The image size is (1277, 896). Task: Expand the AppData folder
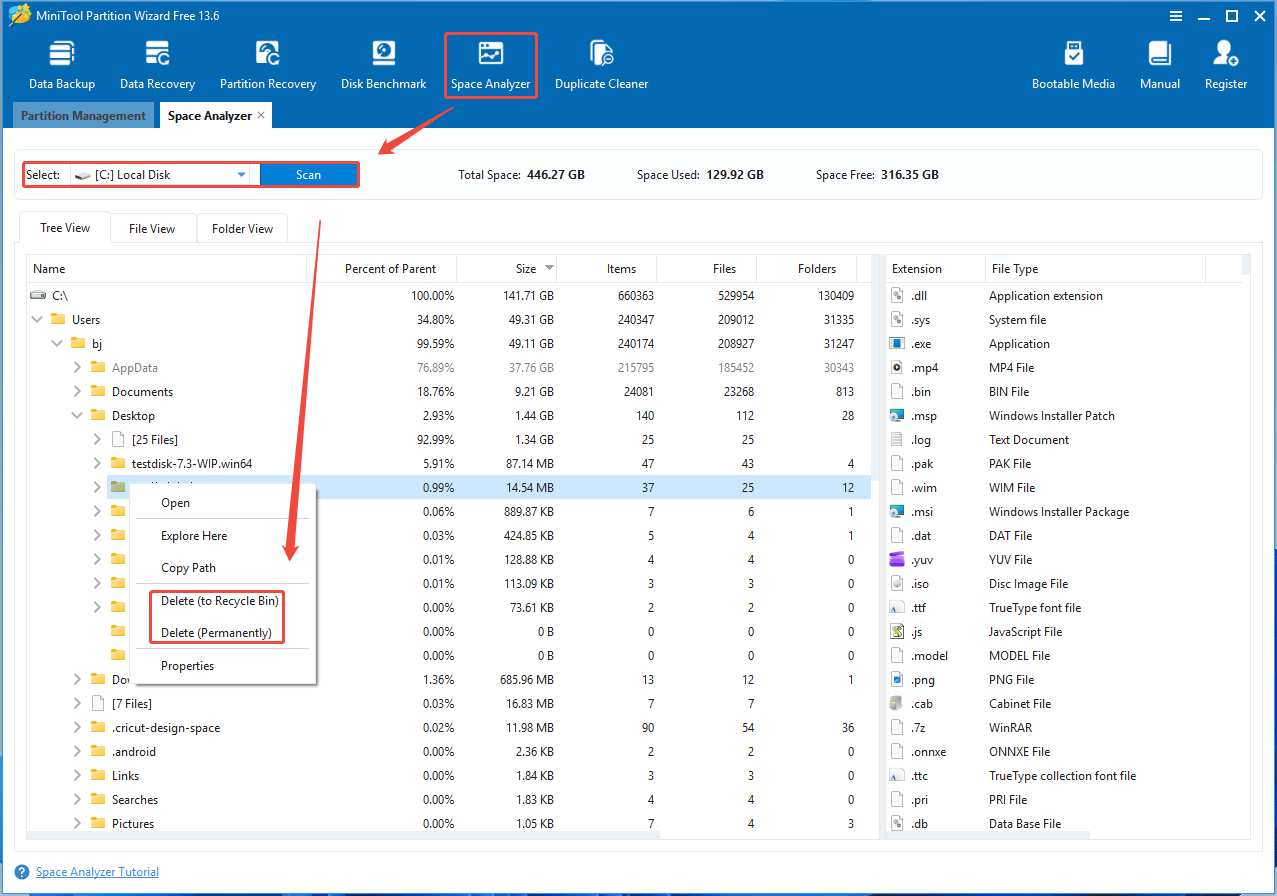tap(76, 367)
